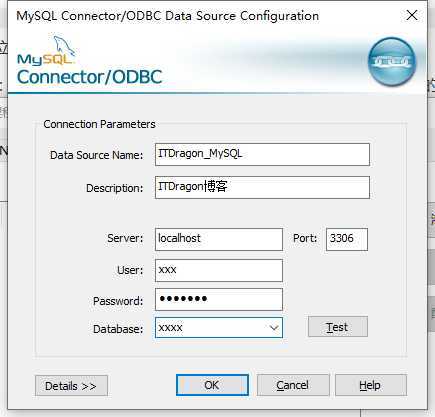Click the MySQL dolphin logo
The image size is (435, 417).
(46, 50)
